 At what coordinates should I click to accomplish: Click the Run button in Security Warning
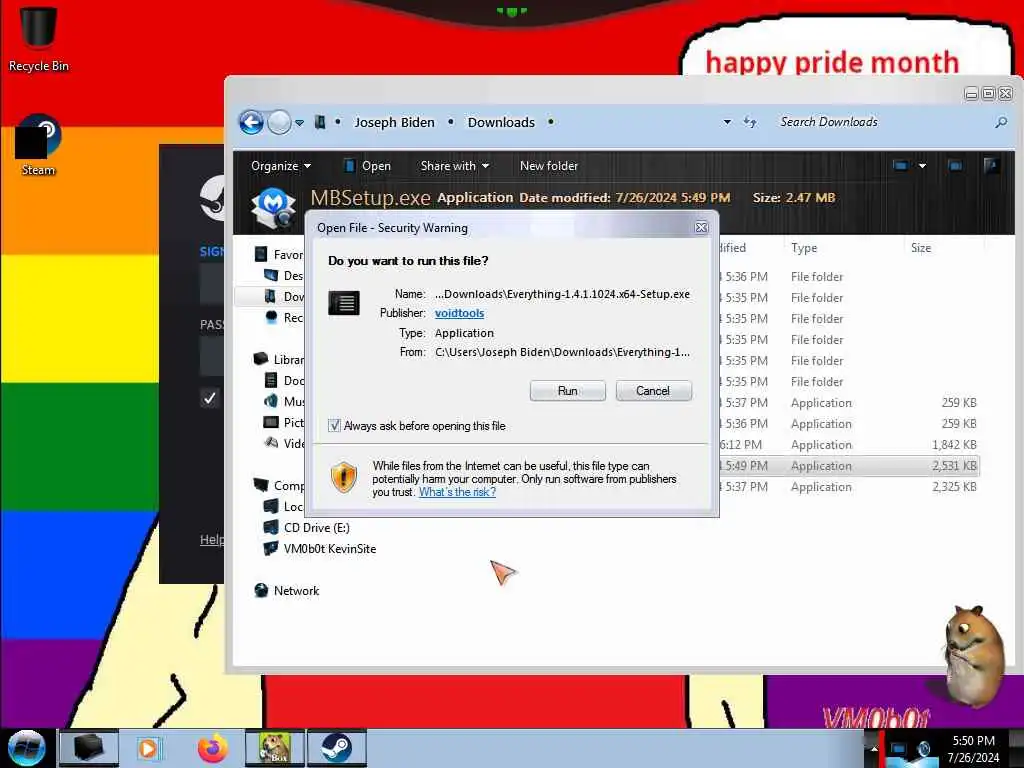pos(568,391)
